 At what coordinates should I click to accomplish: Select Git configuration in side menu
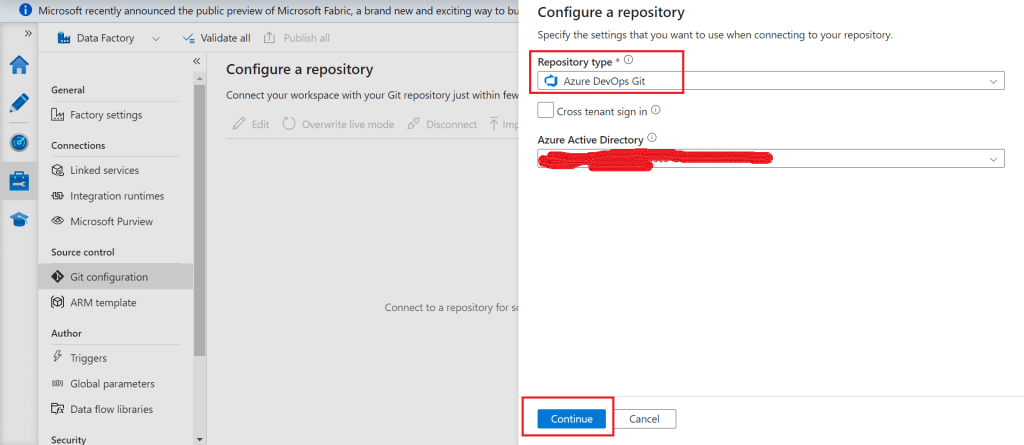coord(108,277)
